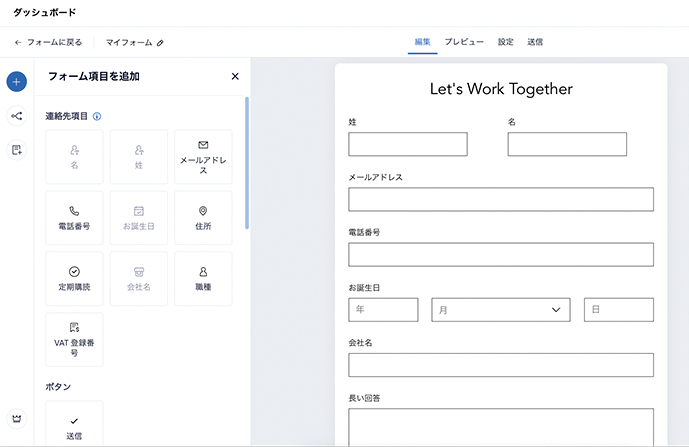
Task: Add the 電話番号 field tile
Action: point(74,218)
